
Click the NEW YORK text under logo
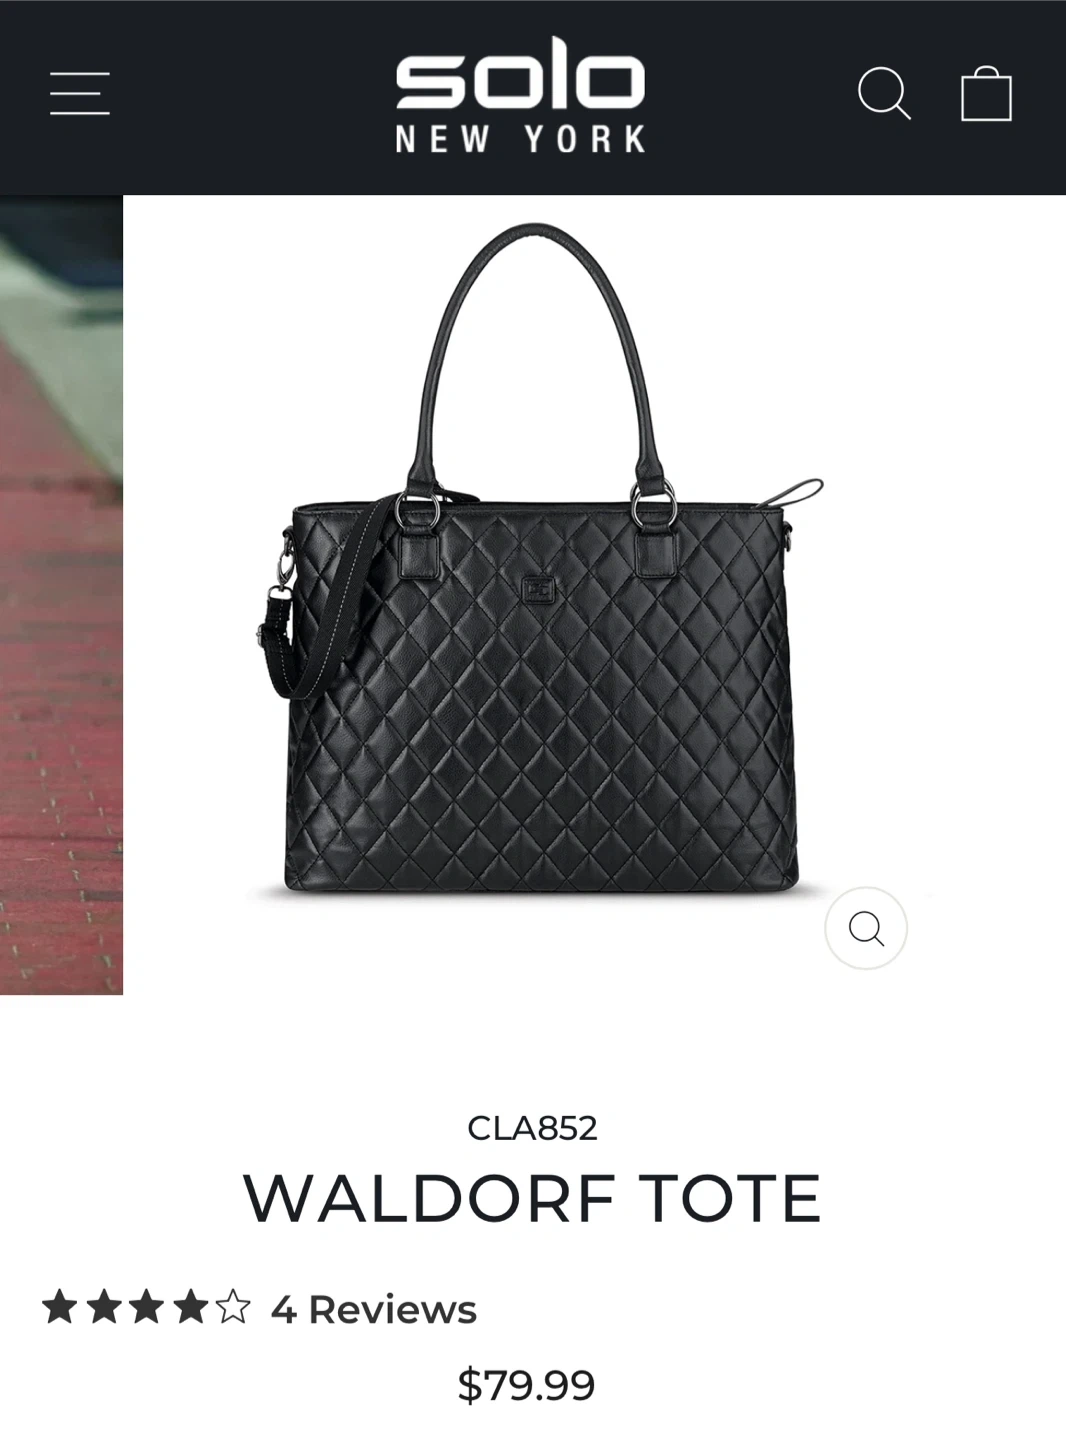coord(520,139)
